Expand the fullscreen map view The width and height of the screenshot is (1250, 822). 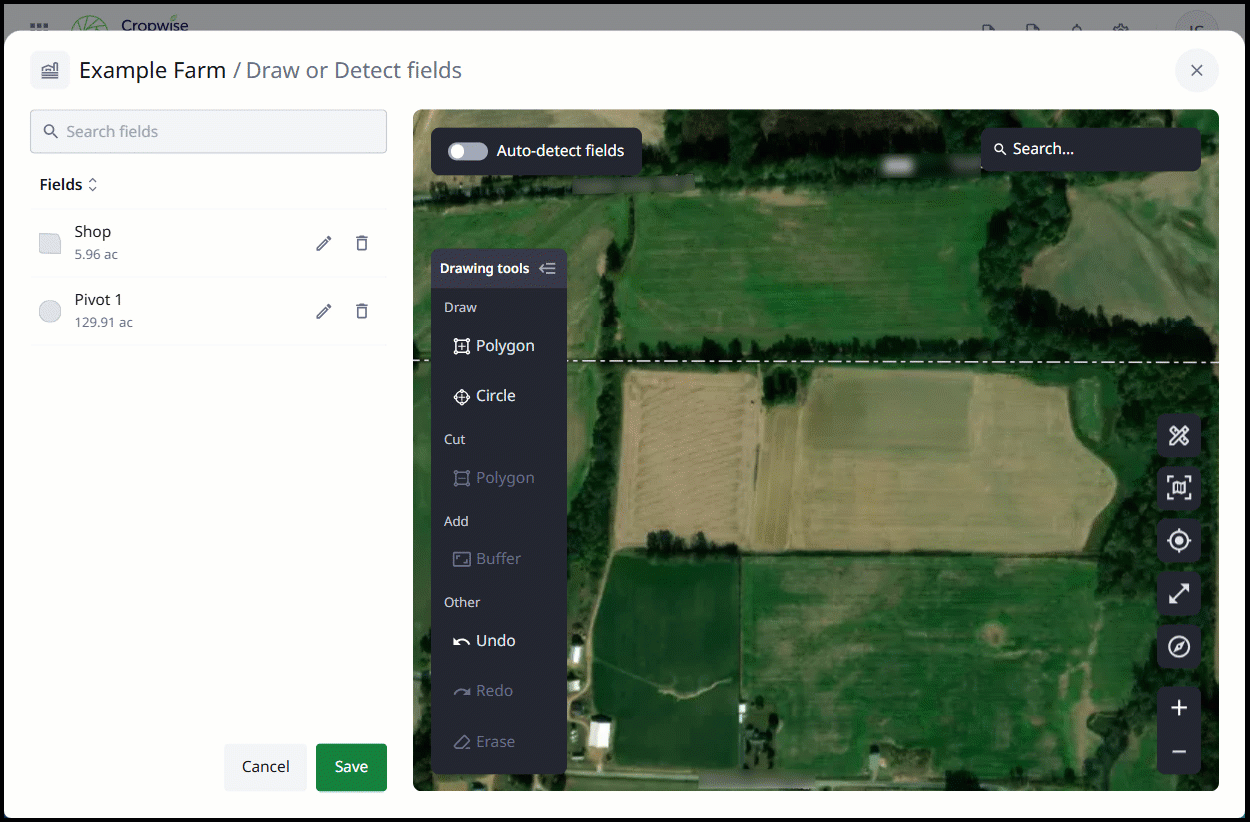pos(1179,594)
